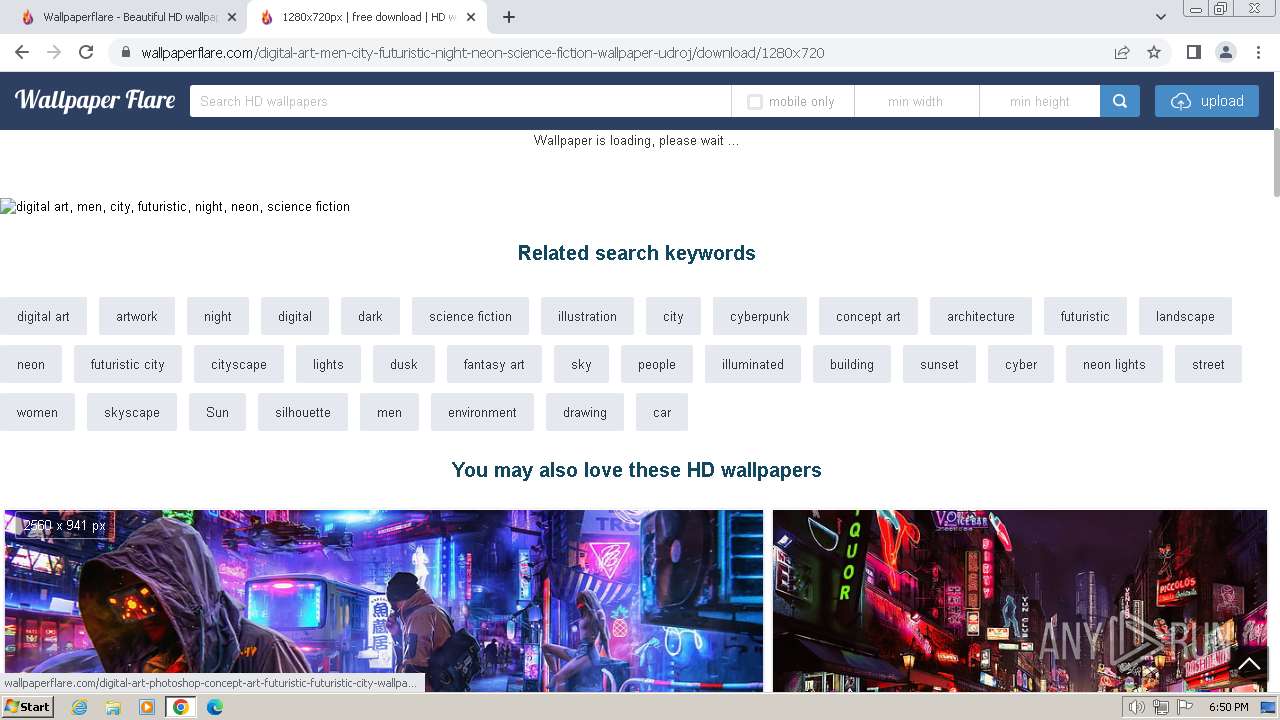Click the 'cyber' keyword tag
The image size is (1280, 720).
1021,364
